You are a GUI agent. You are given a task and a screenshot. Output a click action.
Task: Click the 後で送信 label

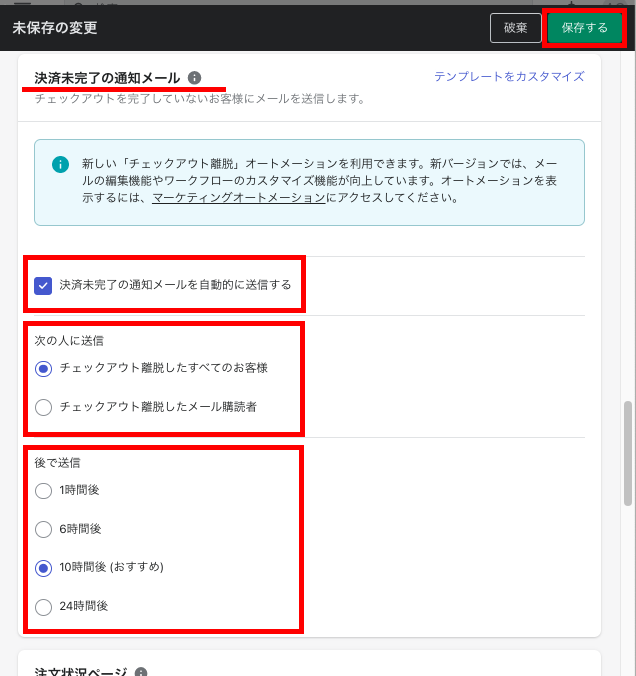[x=57, y=463]
